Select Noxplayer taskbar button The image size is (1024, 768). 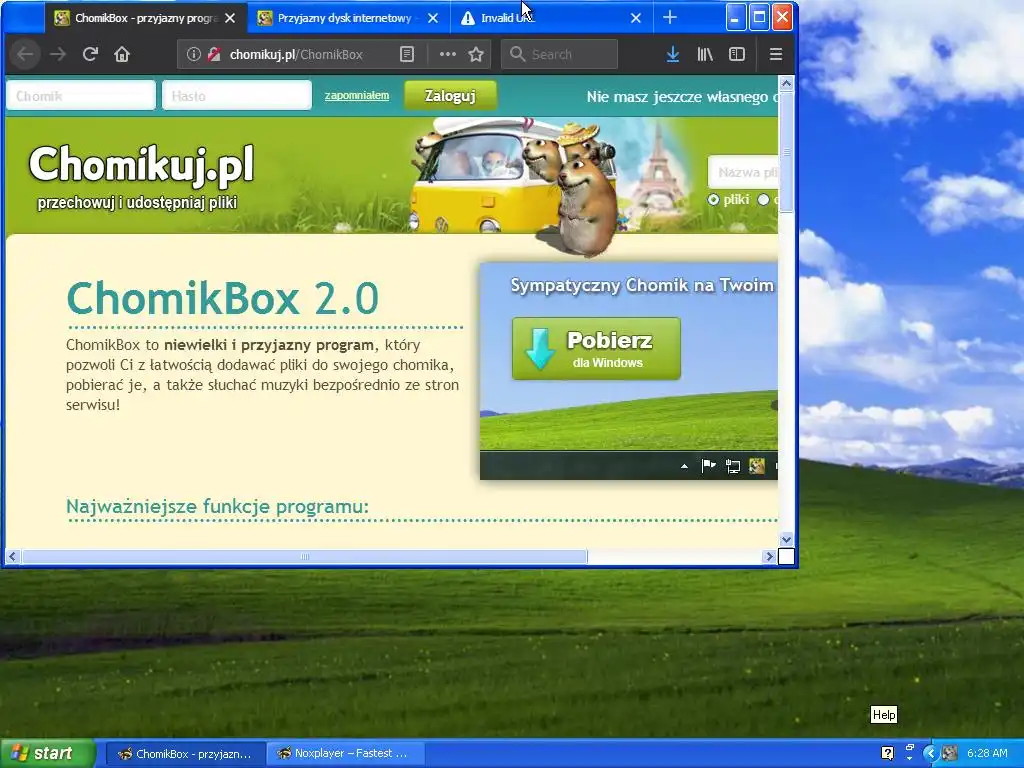(x=344, y=754)
